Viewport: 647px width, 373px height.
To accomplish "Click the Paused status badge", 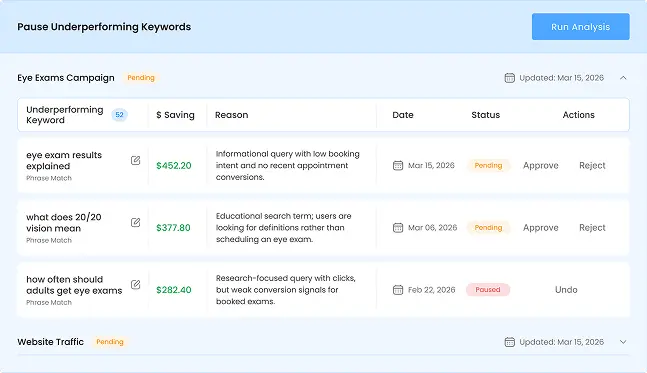I will (488, 290).
